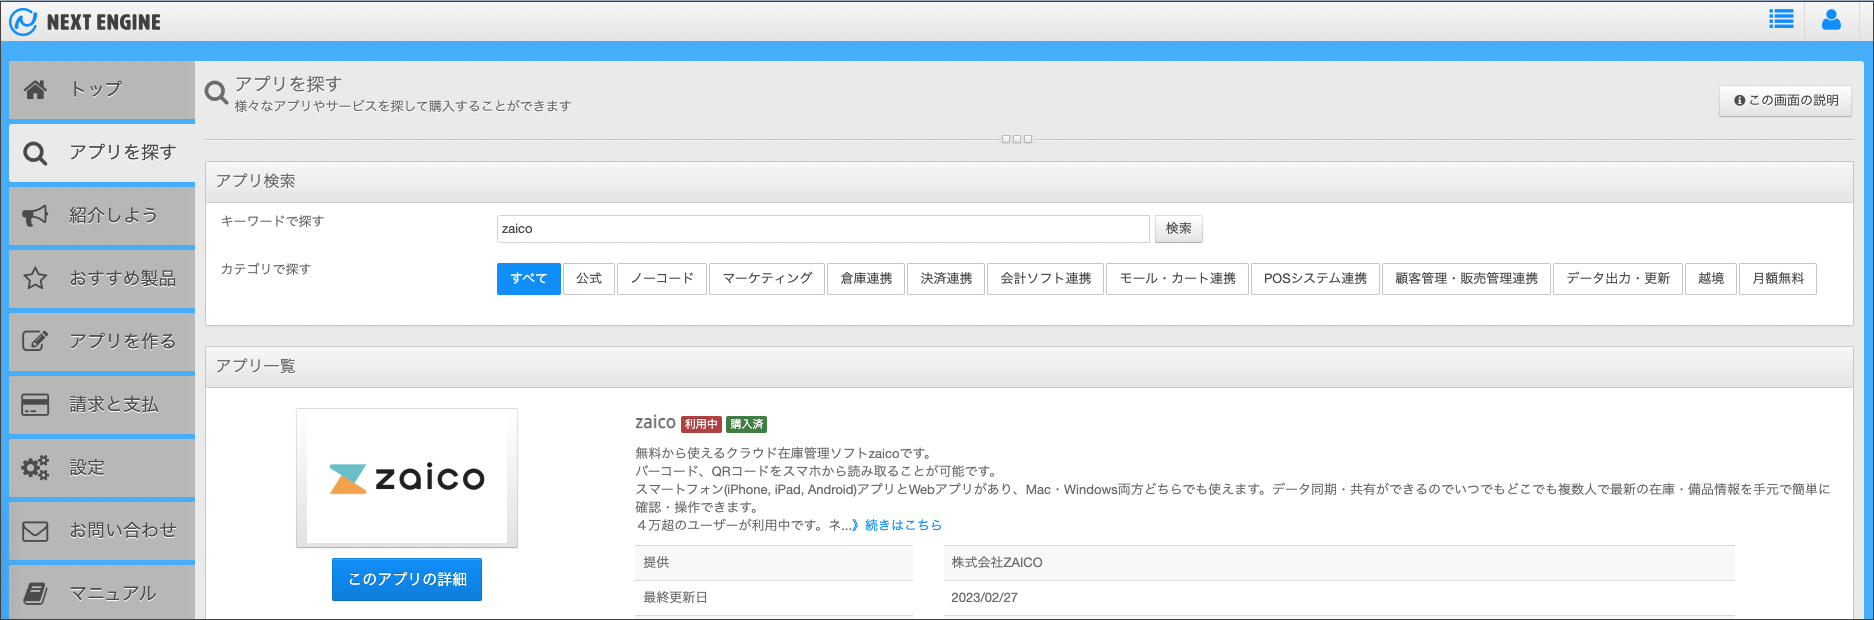Click the book icon beside マニュアル
1874x620 pixels.
pos(35,594)
